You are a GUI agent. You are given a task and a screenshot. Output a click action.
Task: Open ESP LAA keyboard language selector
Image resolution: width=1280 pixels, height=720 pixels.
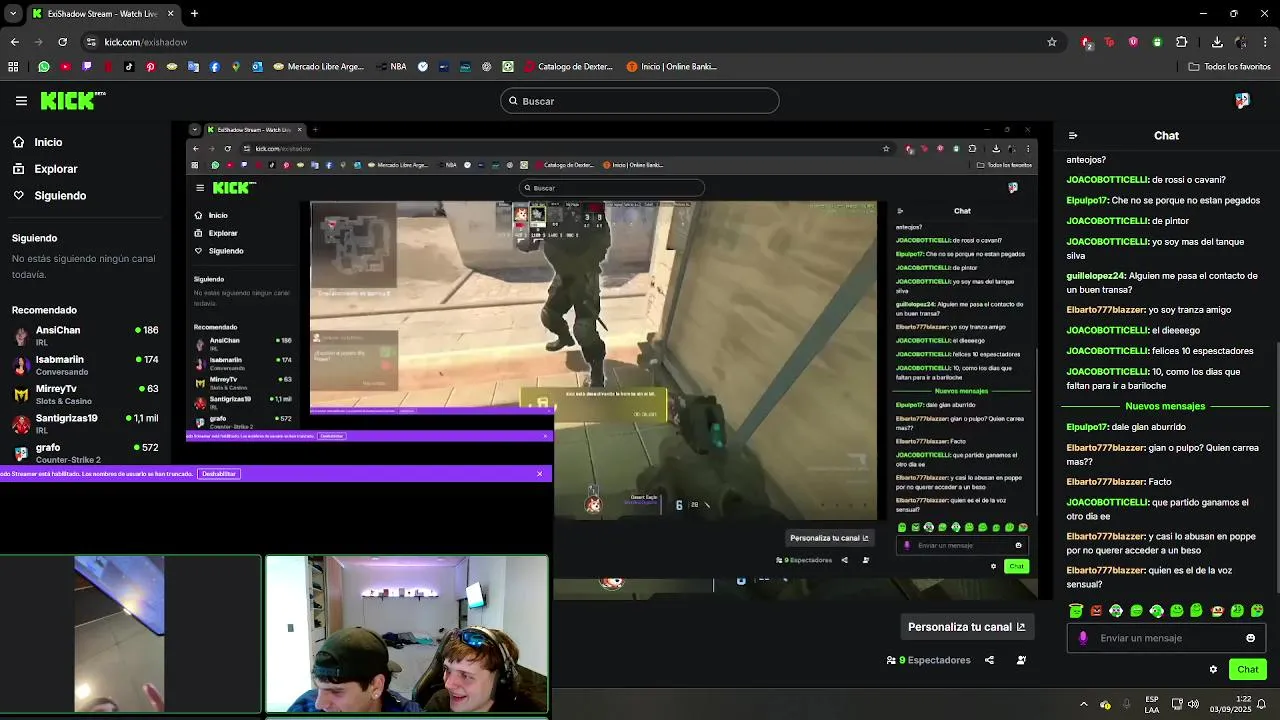click(x=1152, y=704)
